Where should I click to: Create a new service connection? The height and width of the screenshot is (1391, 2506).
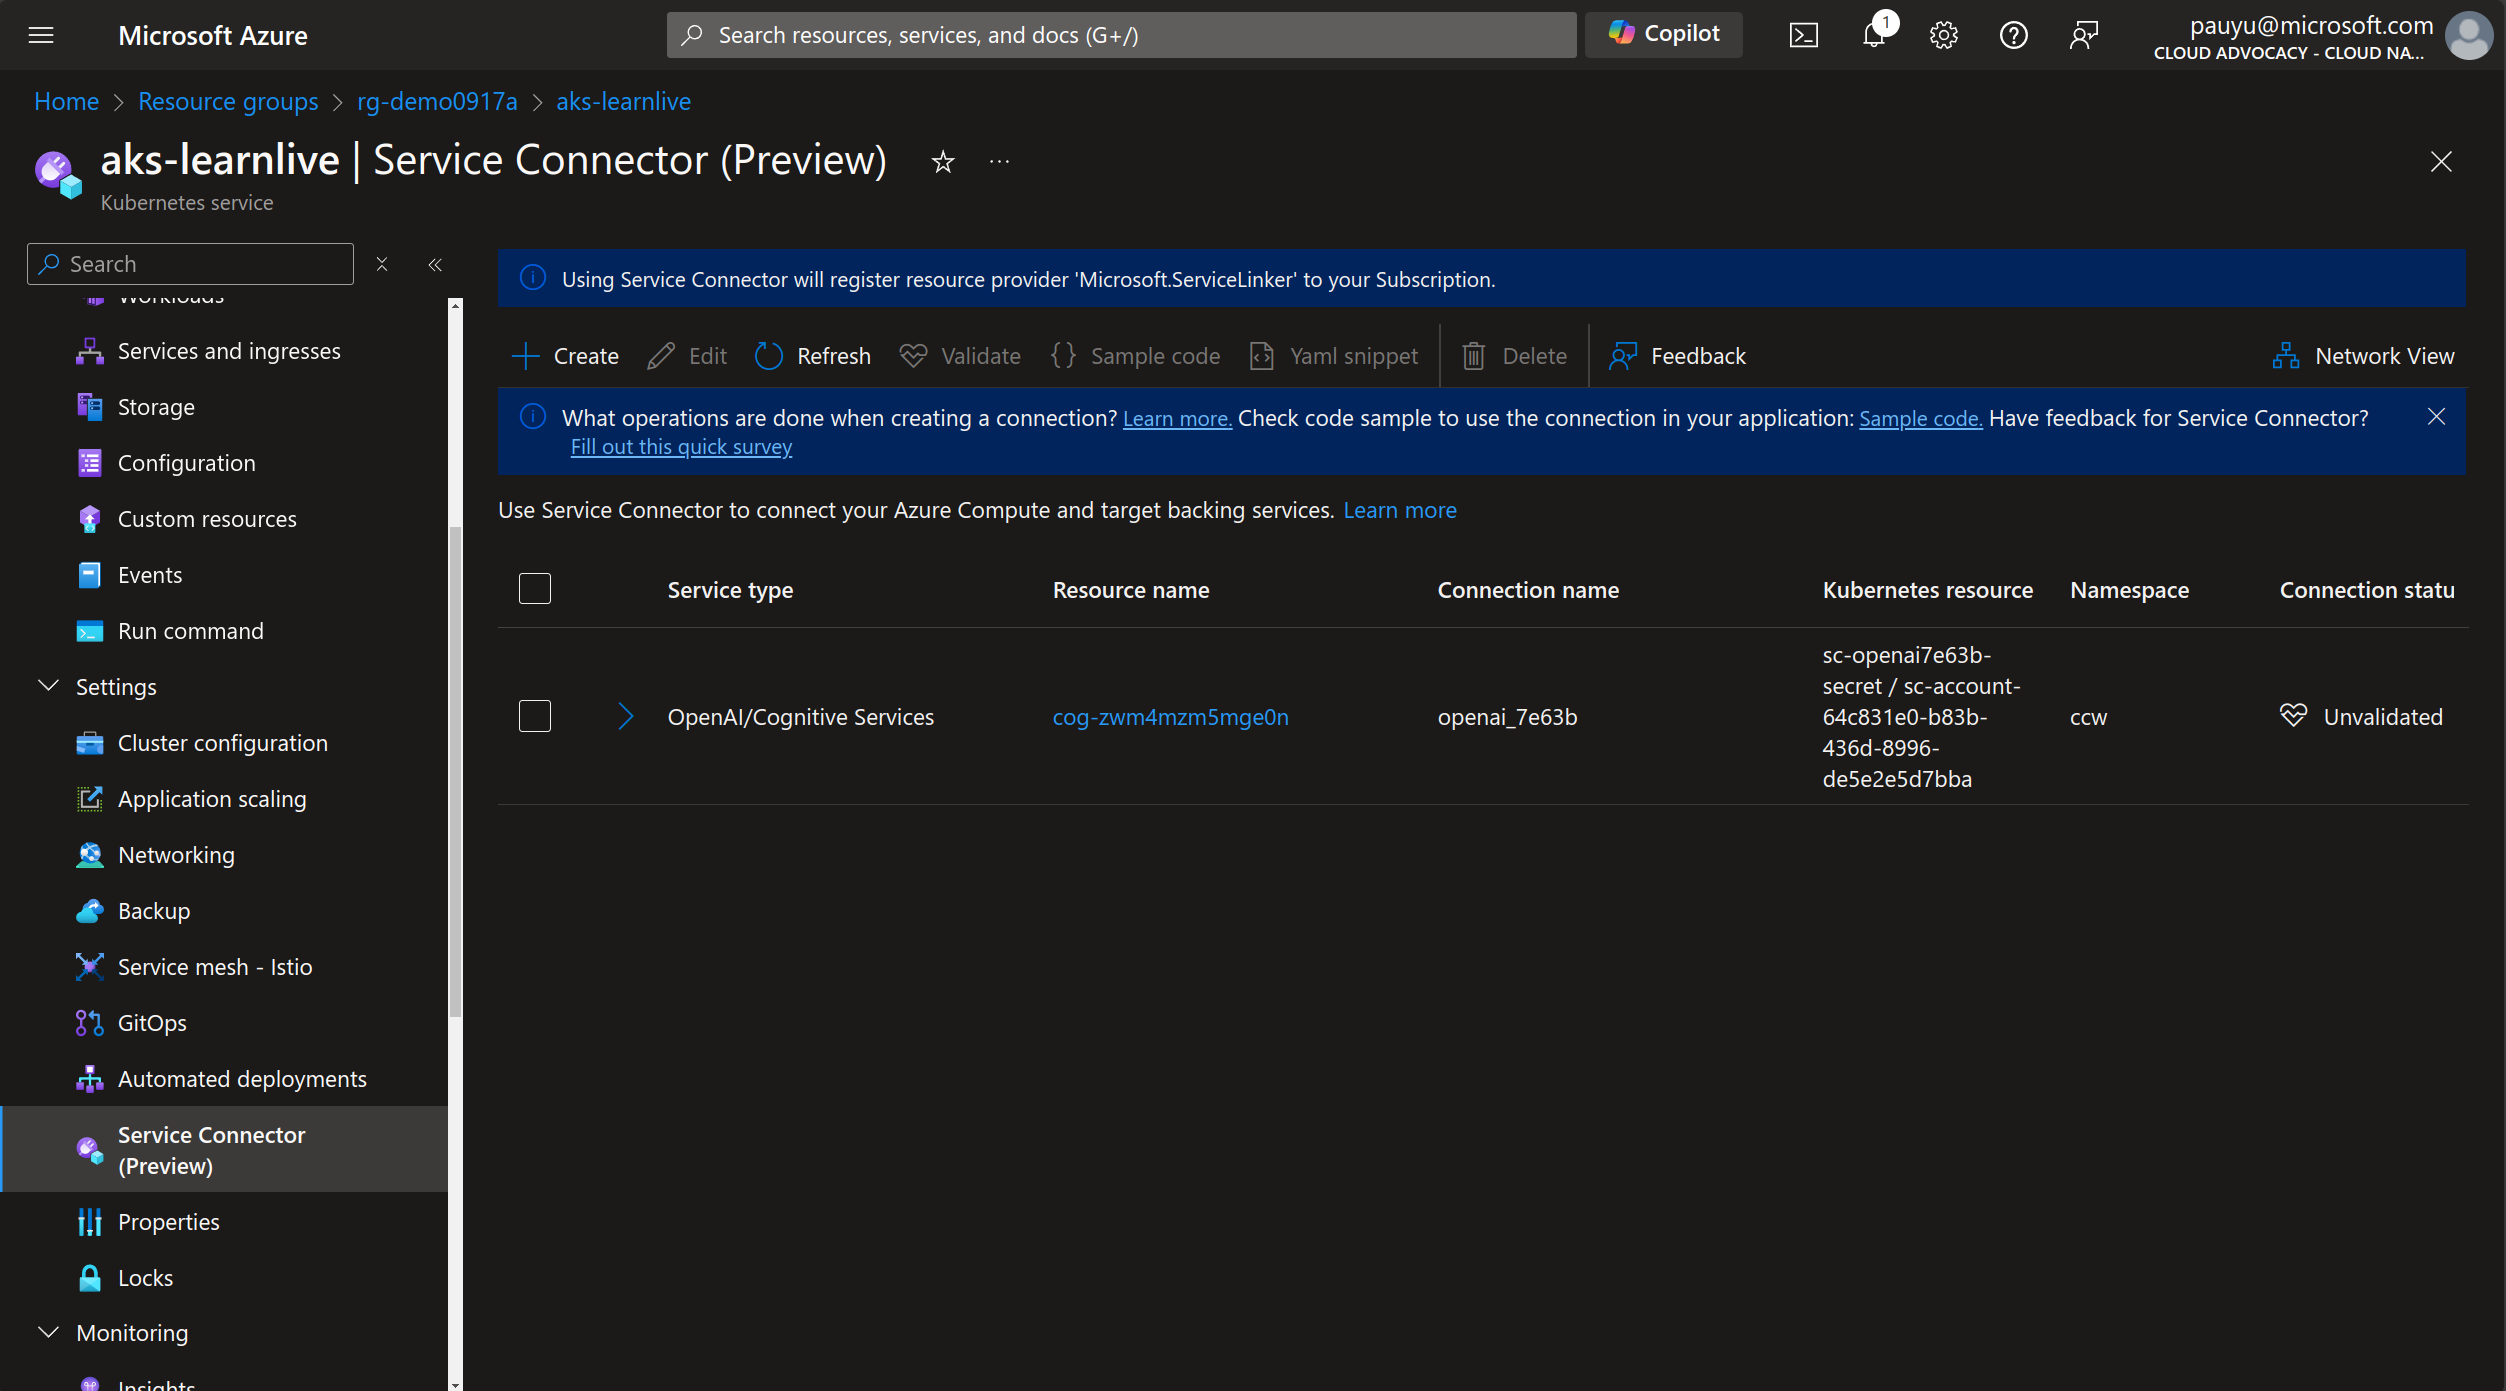(566, 356)
